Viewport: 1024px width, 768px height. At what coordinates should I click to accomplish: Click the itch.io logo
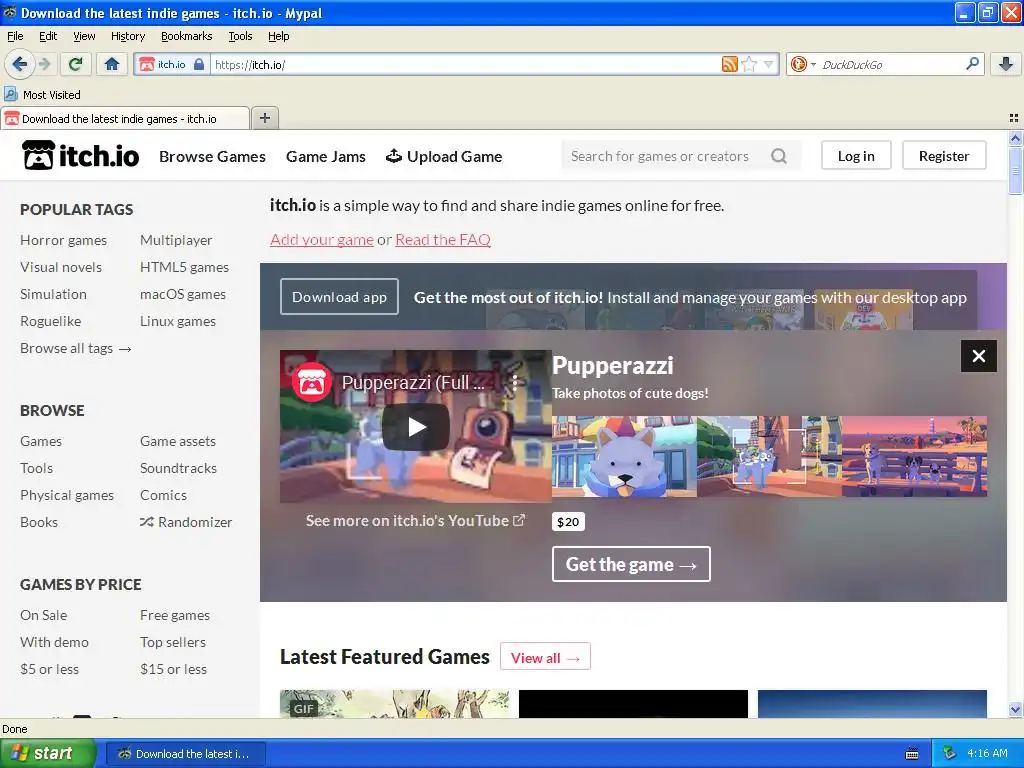81,155
